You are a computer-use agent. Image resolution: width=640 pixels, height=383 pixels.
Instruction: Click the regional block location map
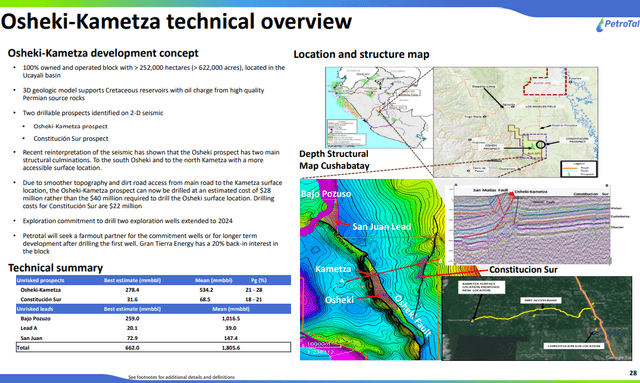point(516,122)
